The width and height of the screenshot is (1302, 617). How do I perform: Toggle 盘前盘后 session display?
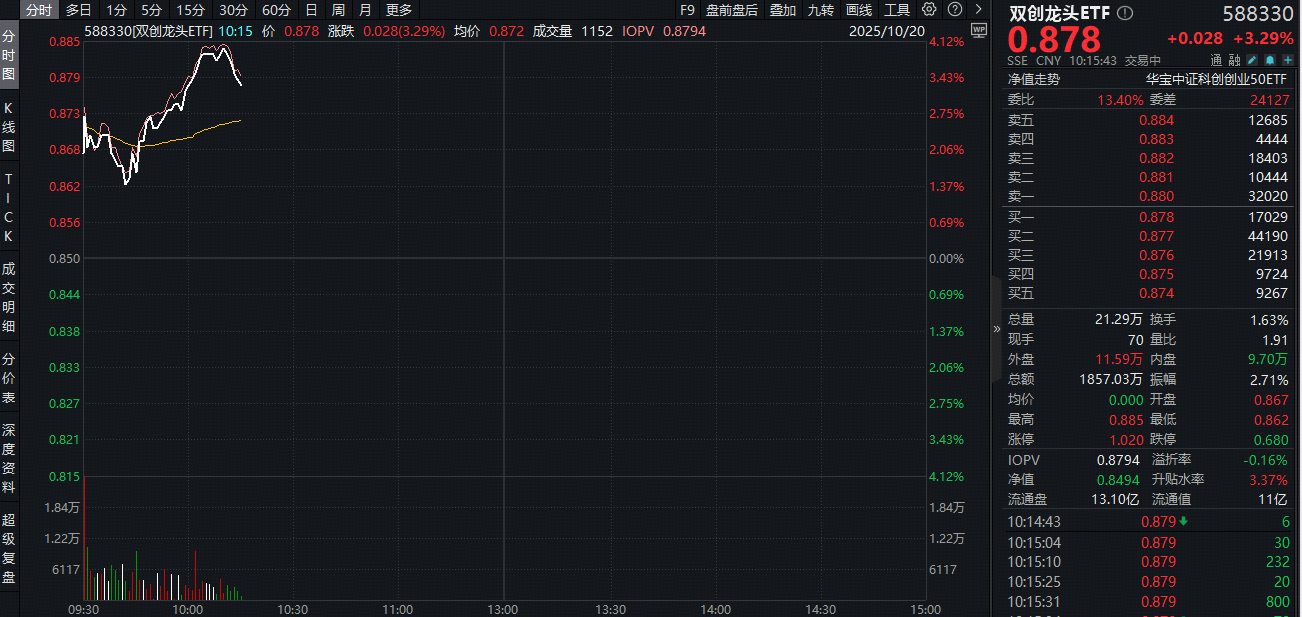pos(732,10)
